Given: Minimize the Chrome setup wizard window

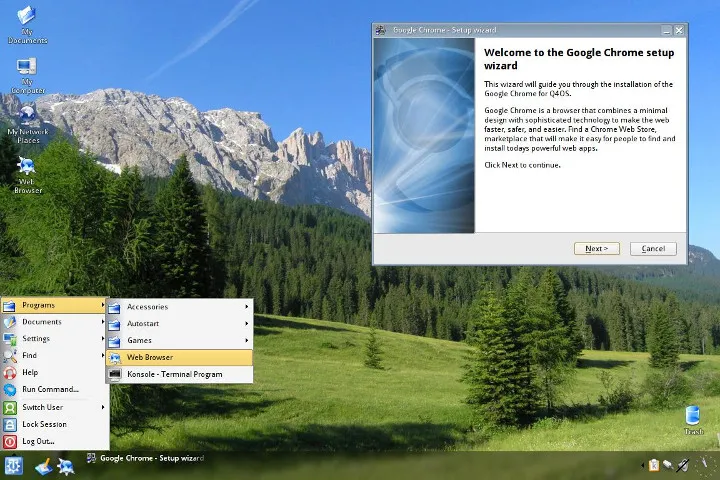Looking at the screenshot, I should pyautogui.click(x=667, y=30).
